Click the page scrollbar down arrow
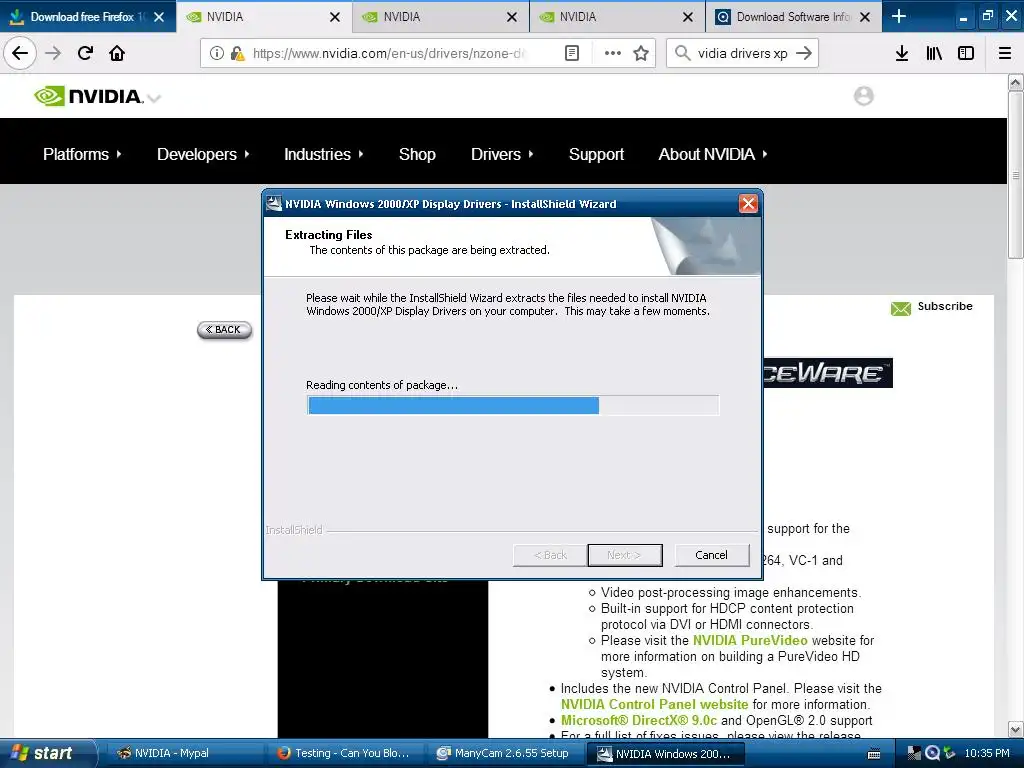 pyautogui.click(x=1015, y=729)
